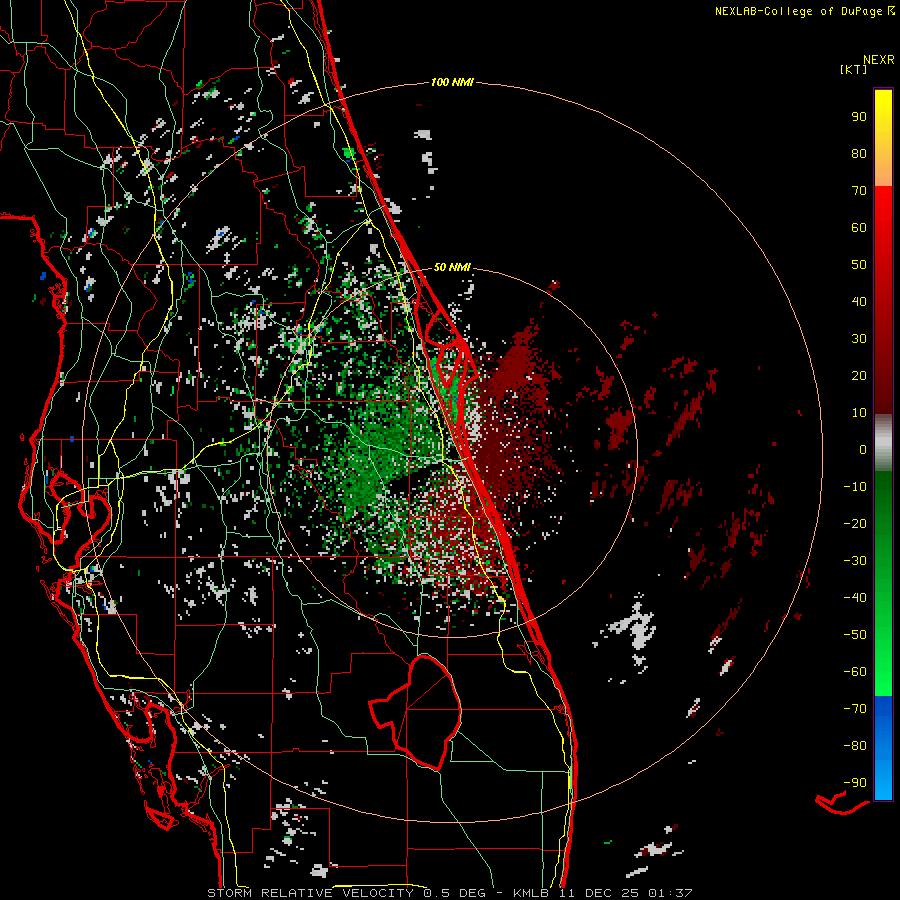Click the KMLB radar site identifier
This screenshot has height=900, width=900.
(531, 893)
